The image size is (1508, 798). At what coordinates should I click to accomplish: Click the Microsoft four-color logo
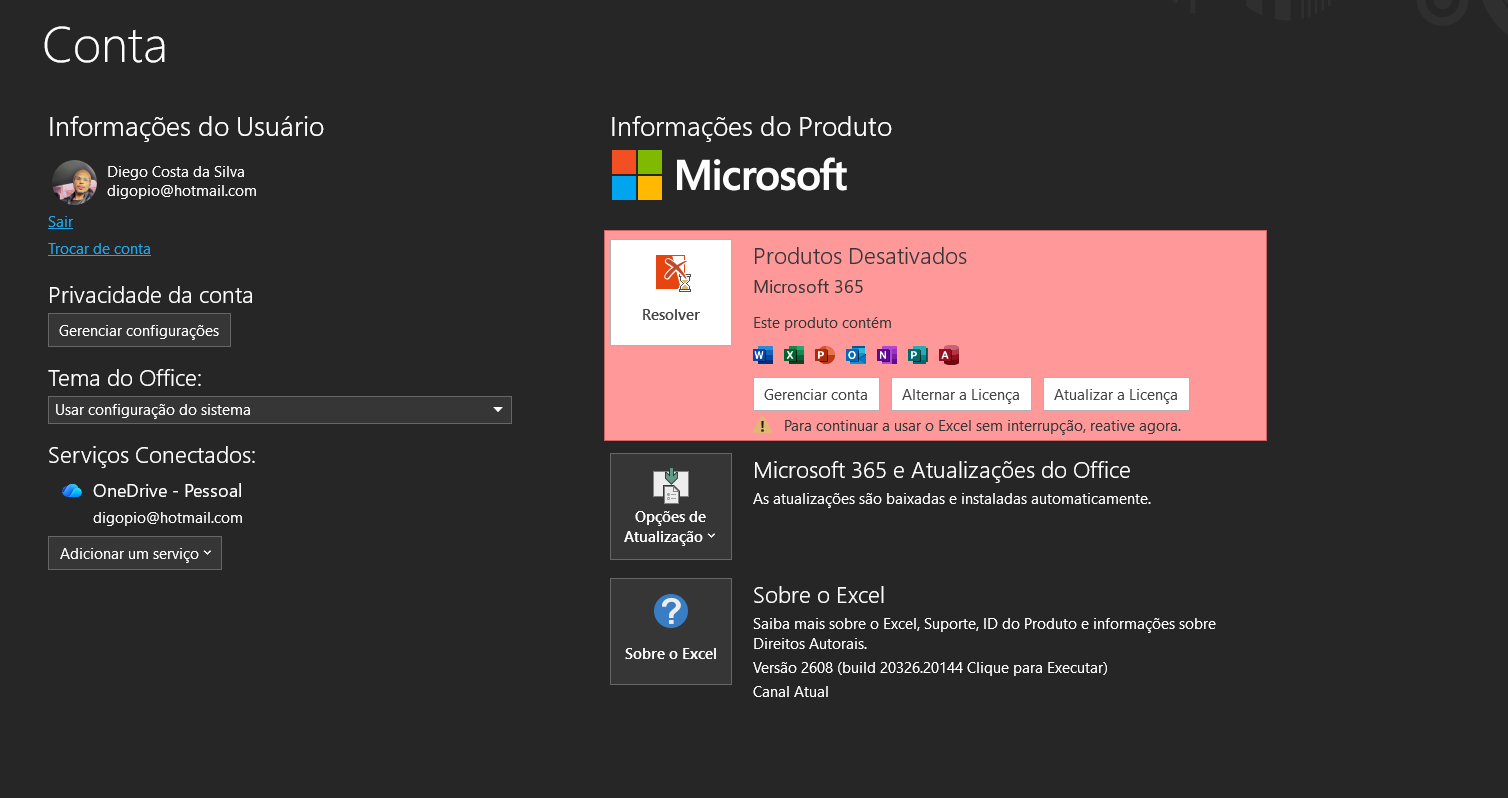[x=637, y=175]
